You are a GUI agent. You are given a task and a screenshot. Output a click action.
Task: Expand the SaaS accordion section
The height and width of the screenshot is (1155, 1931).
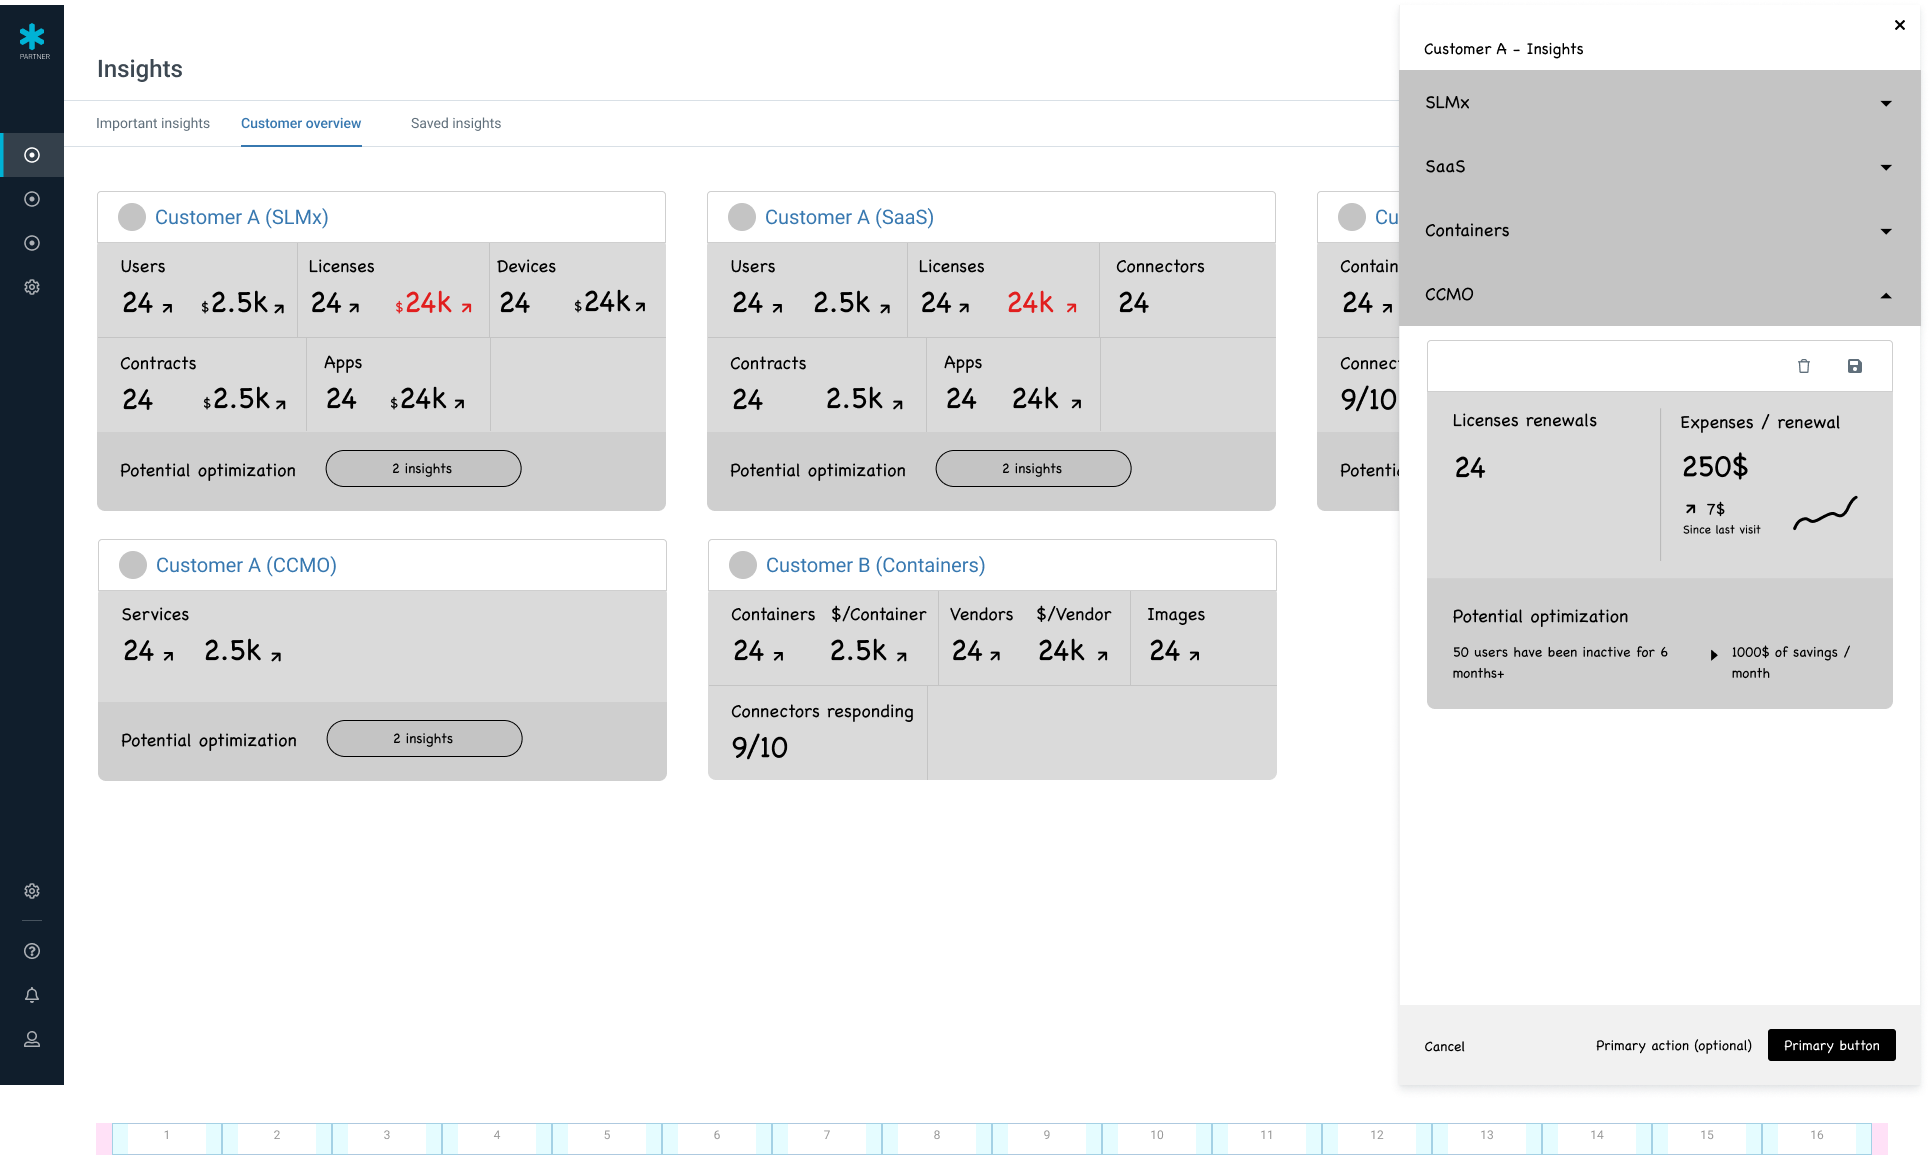1660,166
